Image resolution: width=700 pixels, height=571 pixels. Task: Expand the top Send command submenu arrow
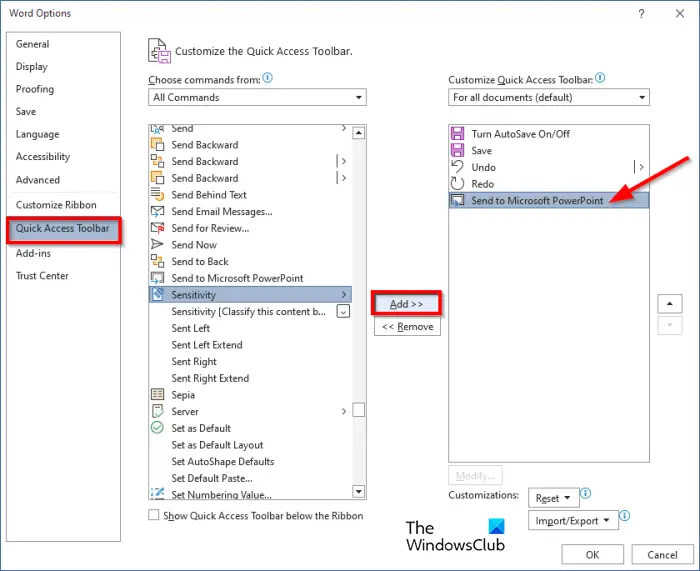pos(344,129)
